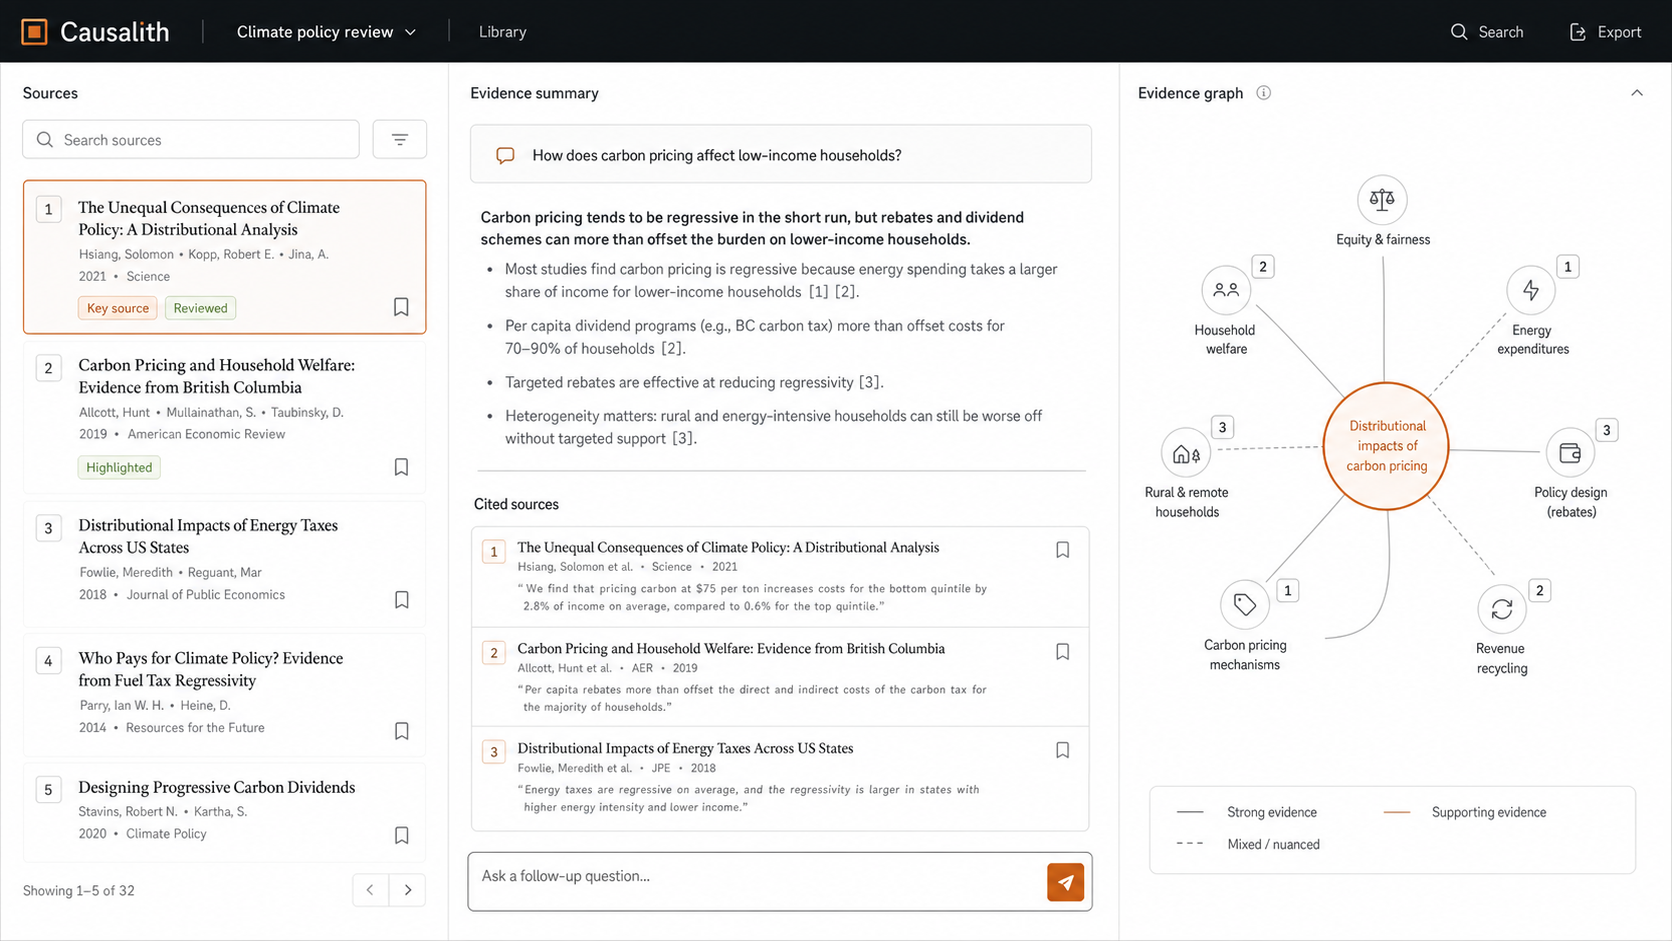Click the Key source tag

point(118,308)
